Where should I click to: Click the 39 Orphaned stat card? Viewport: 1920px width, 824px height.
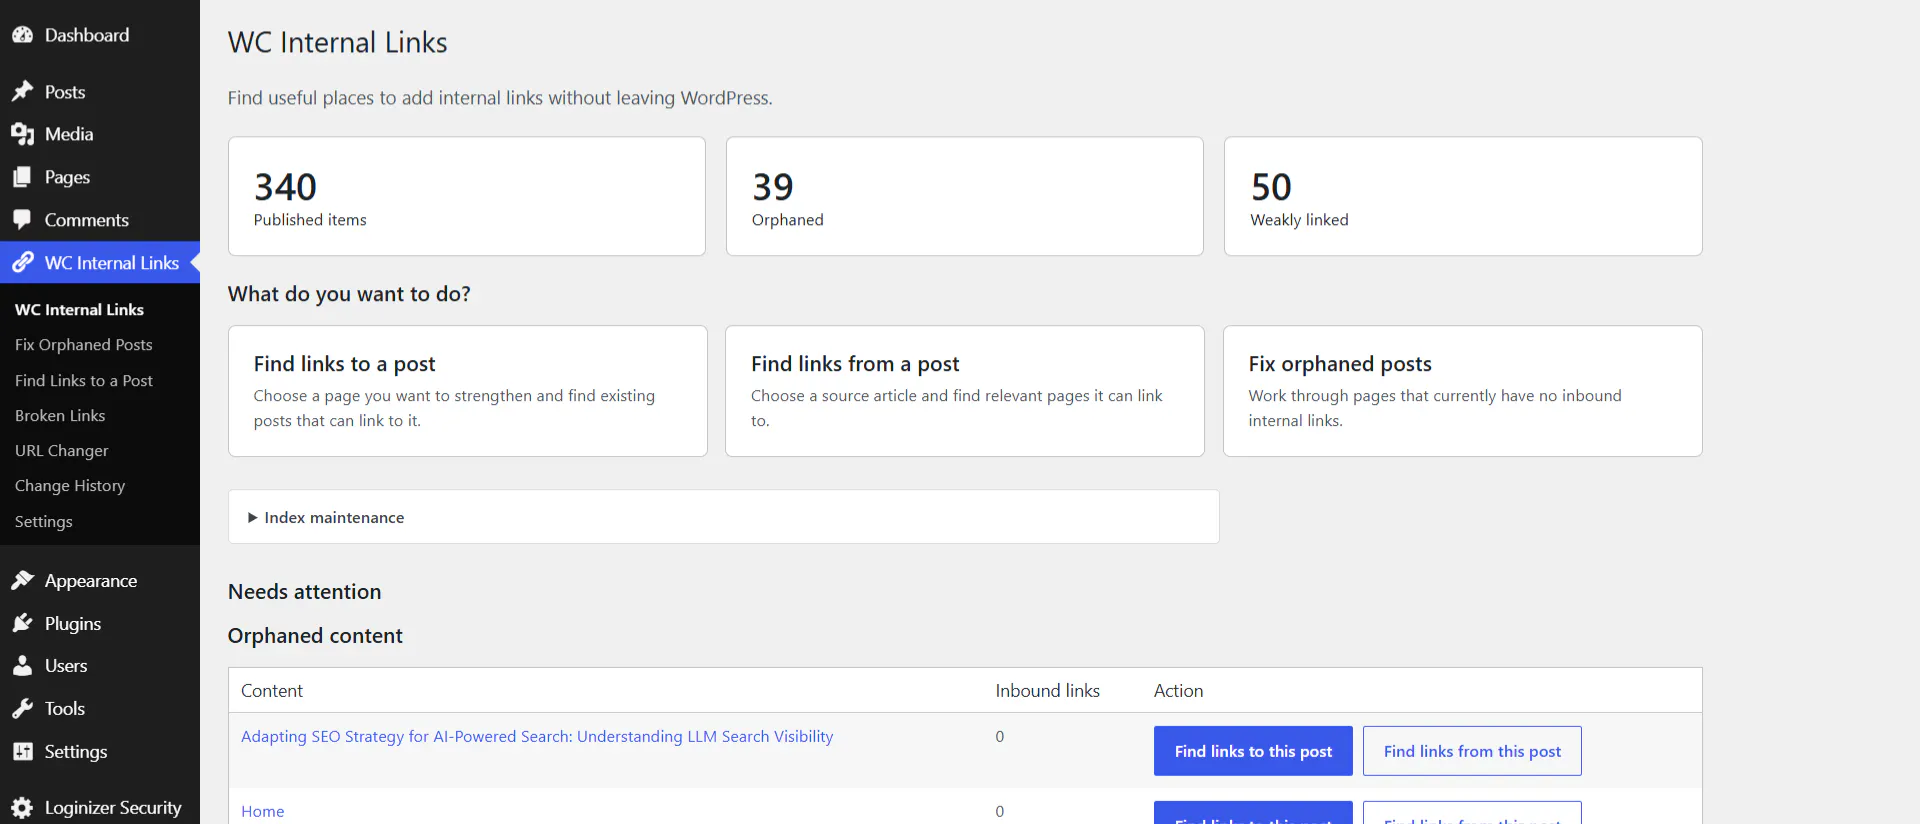click(x=965, y=196)
